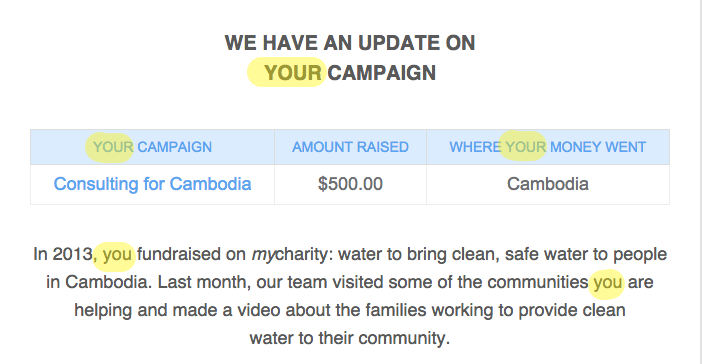Click the highlighted YOUR in main heading
The image size is (702, 364).
293,73
